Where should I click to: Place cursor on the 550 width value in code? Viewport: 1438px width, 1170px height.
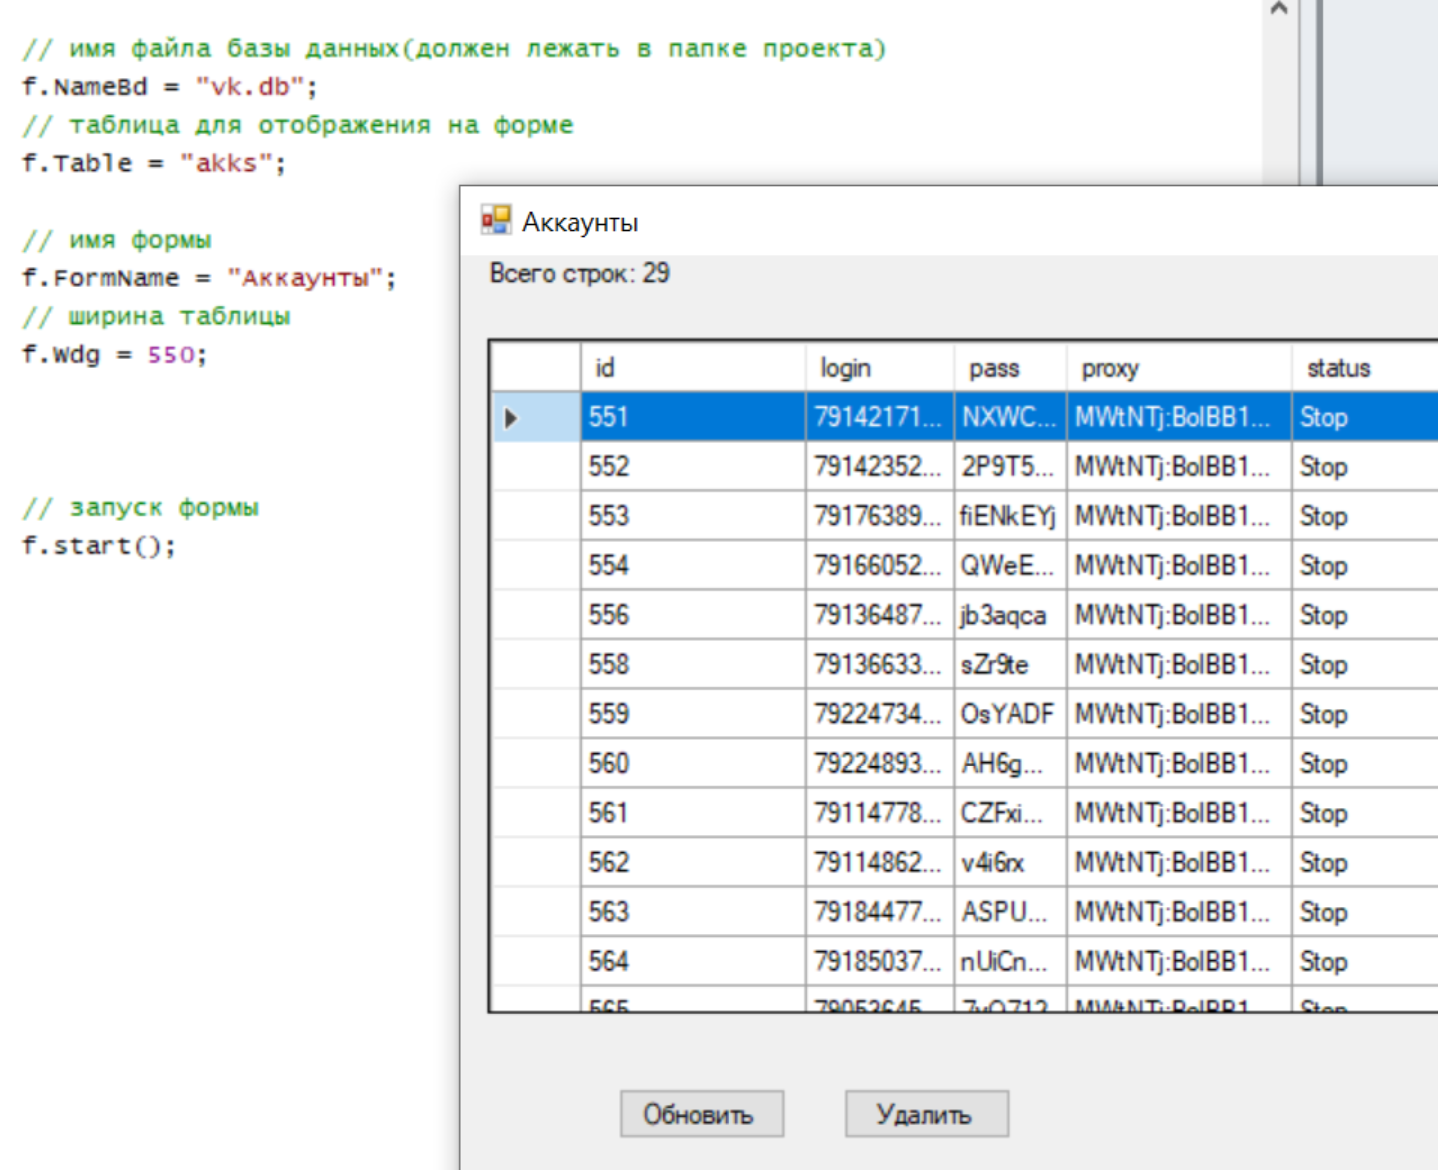[x=170, y=355]
